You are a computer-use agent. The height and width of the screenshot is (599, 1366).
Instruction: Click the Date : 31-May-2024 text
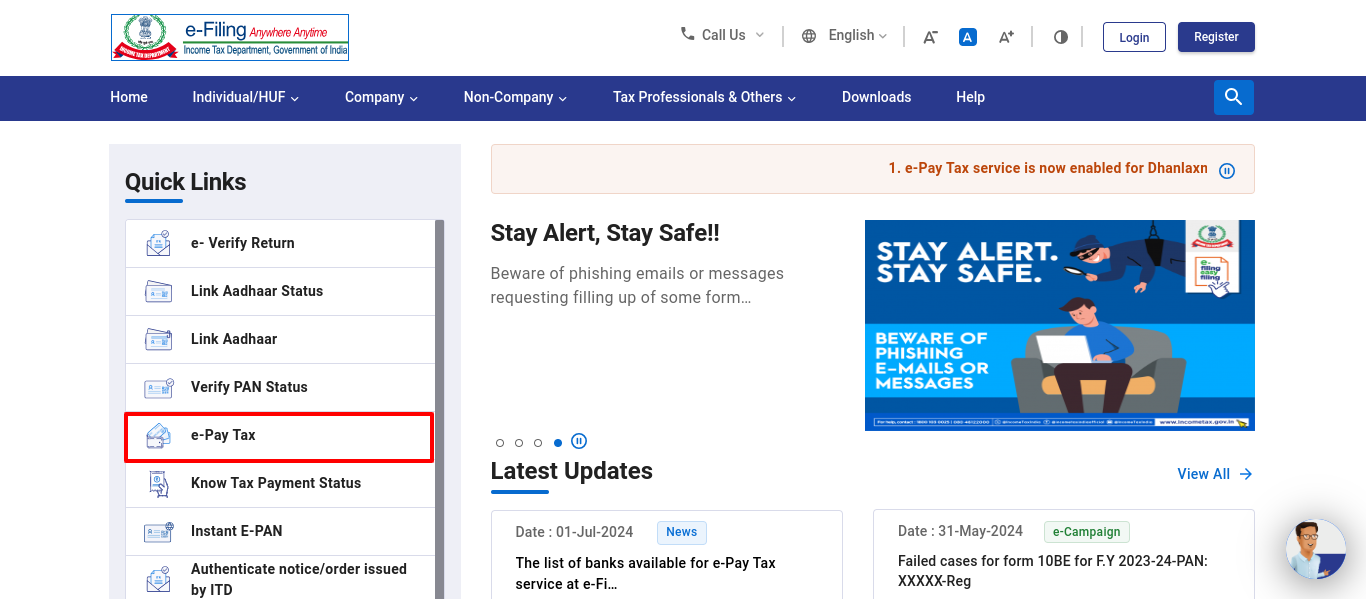(x=960, y=531)
